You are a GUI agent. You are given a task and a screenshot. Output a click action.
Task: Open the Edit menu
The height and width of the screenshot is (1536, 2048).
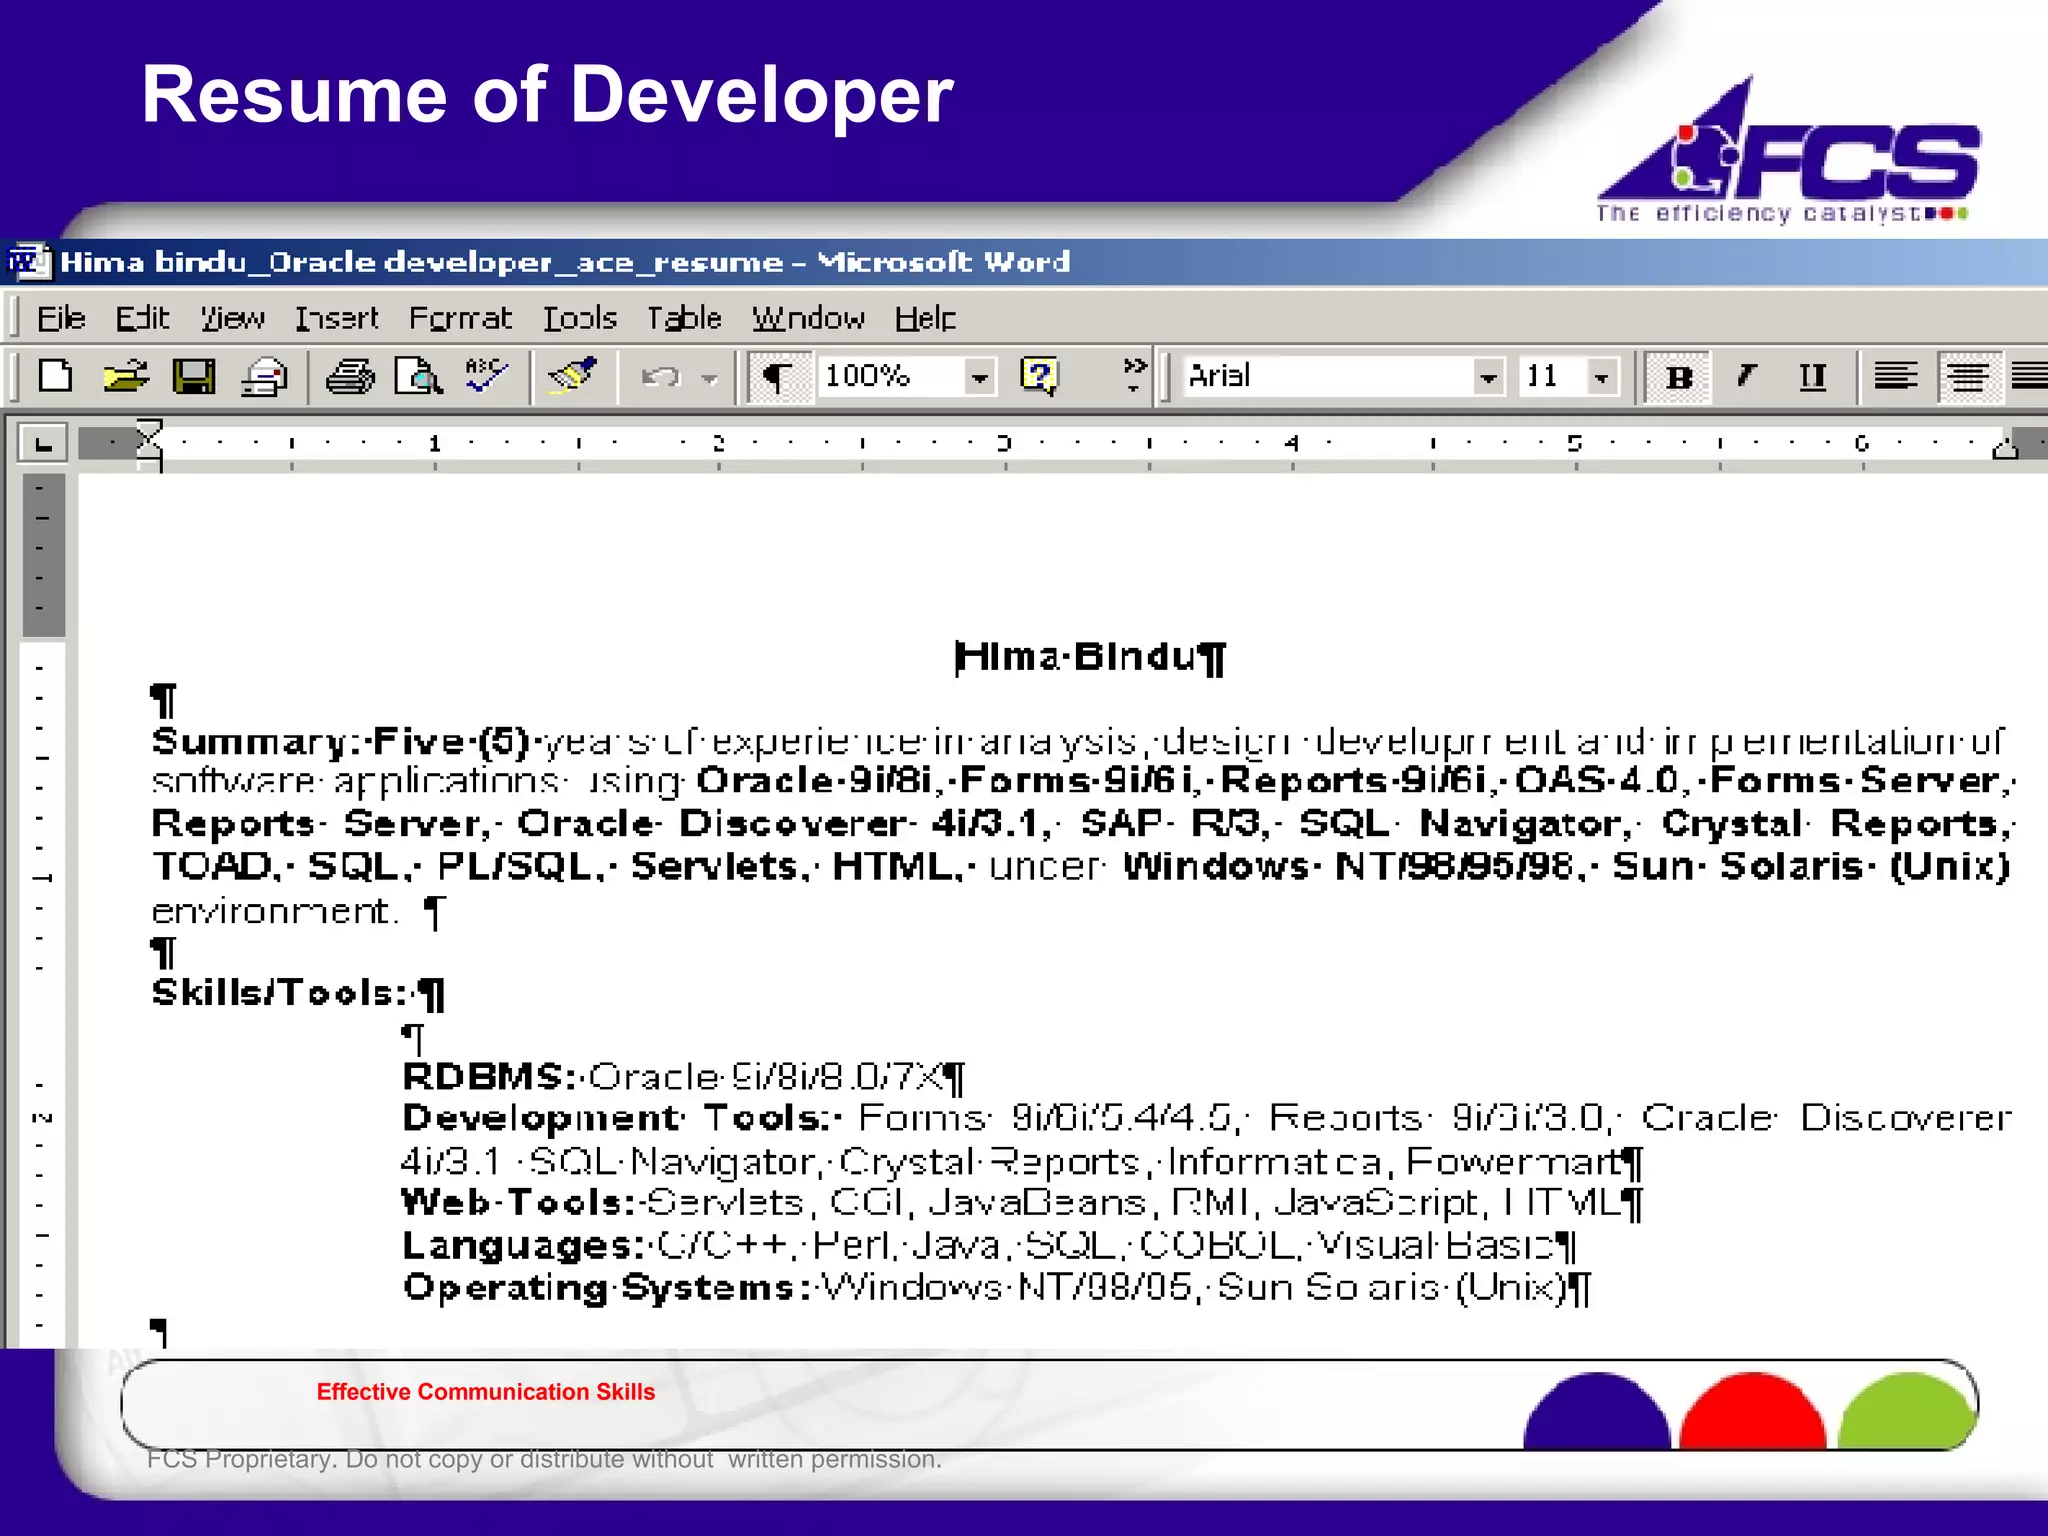coord(142,318)
